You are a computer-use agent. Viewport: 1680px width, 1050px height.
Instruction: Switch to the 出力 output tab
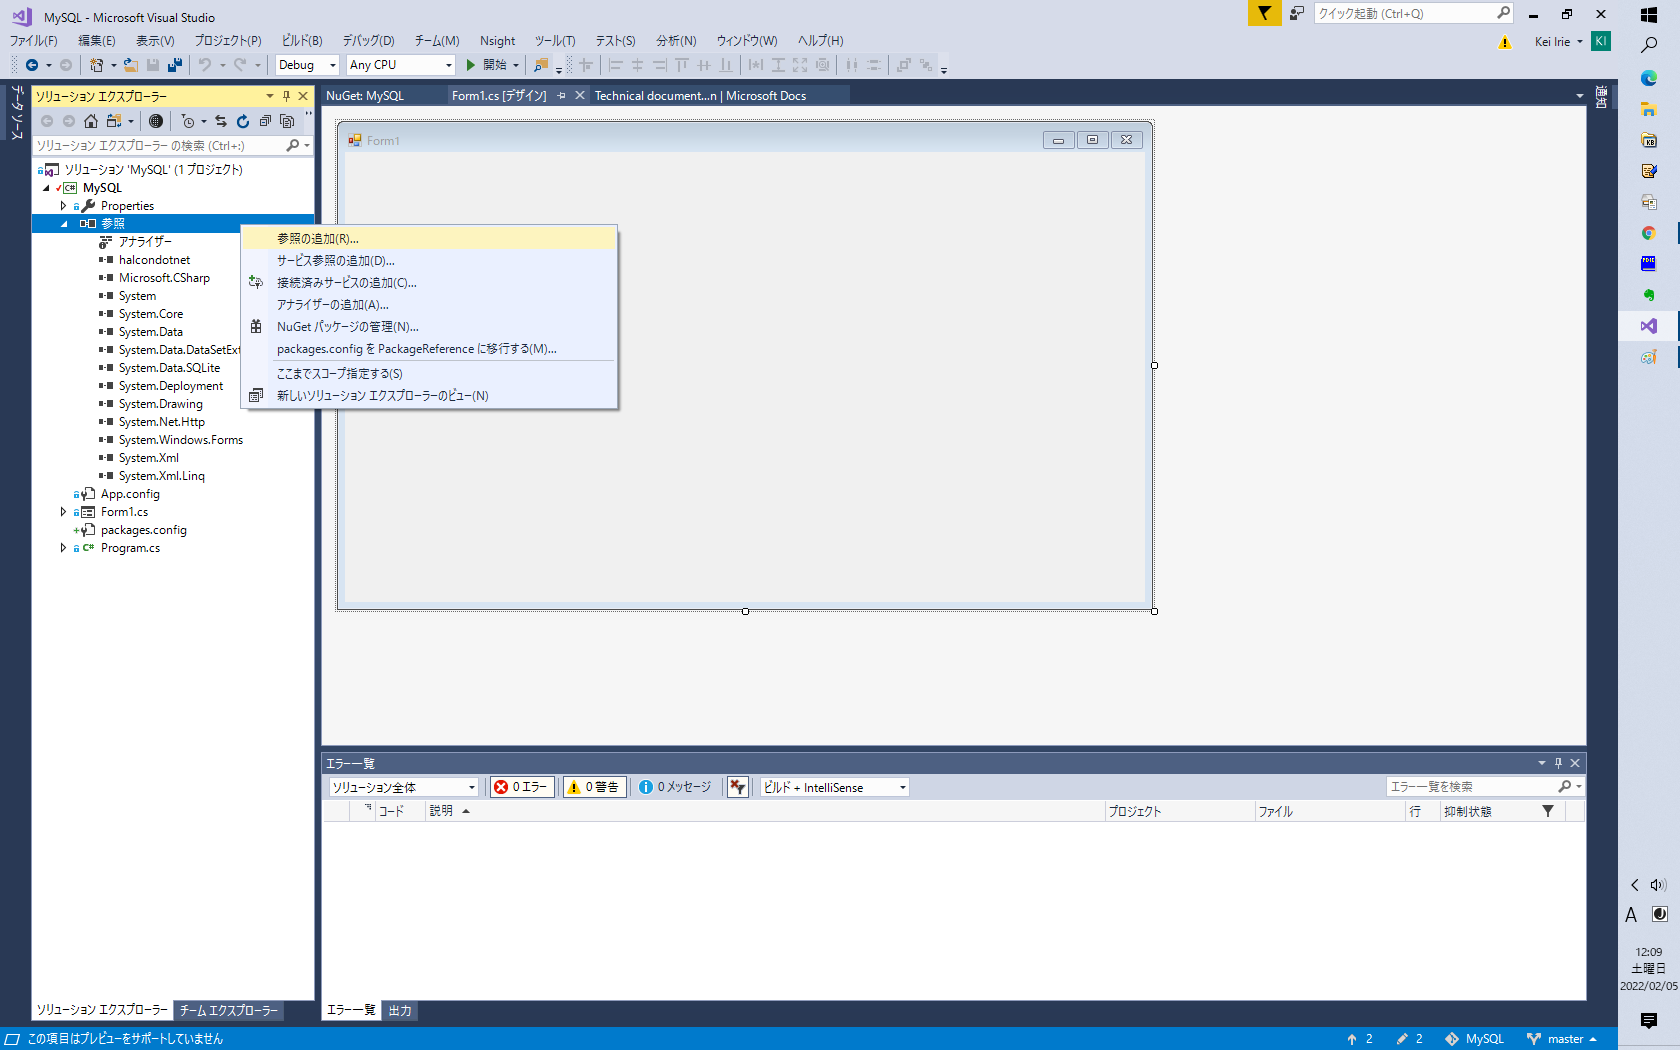click(400, 1010)
